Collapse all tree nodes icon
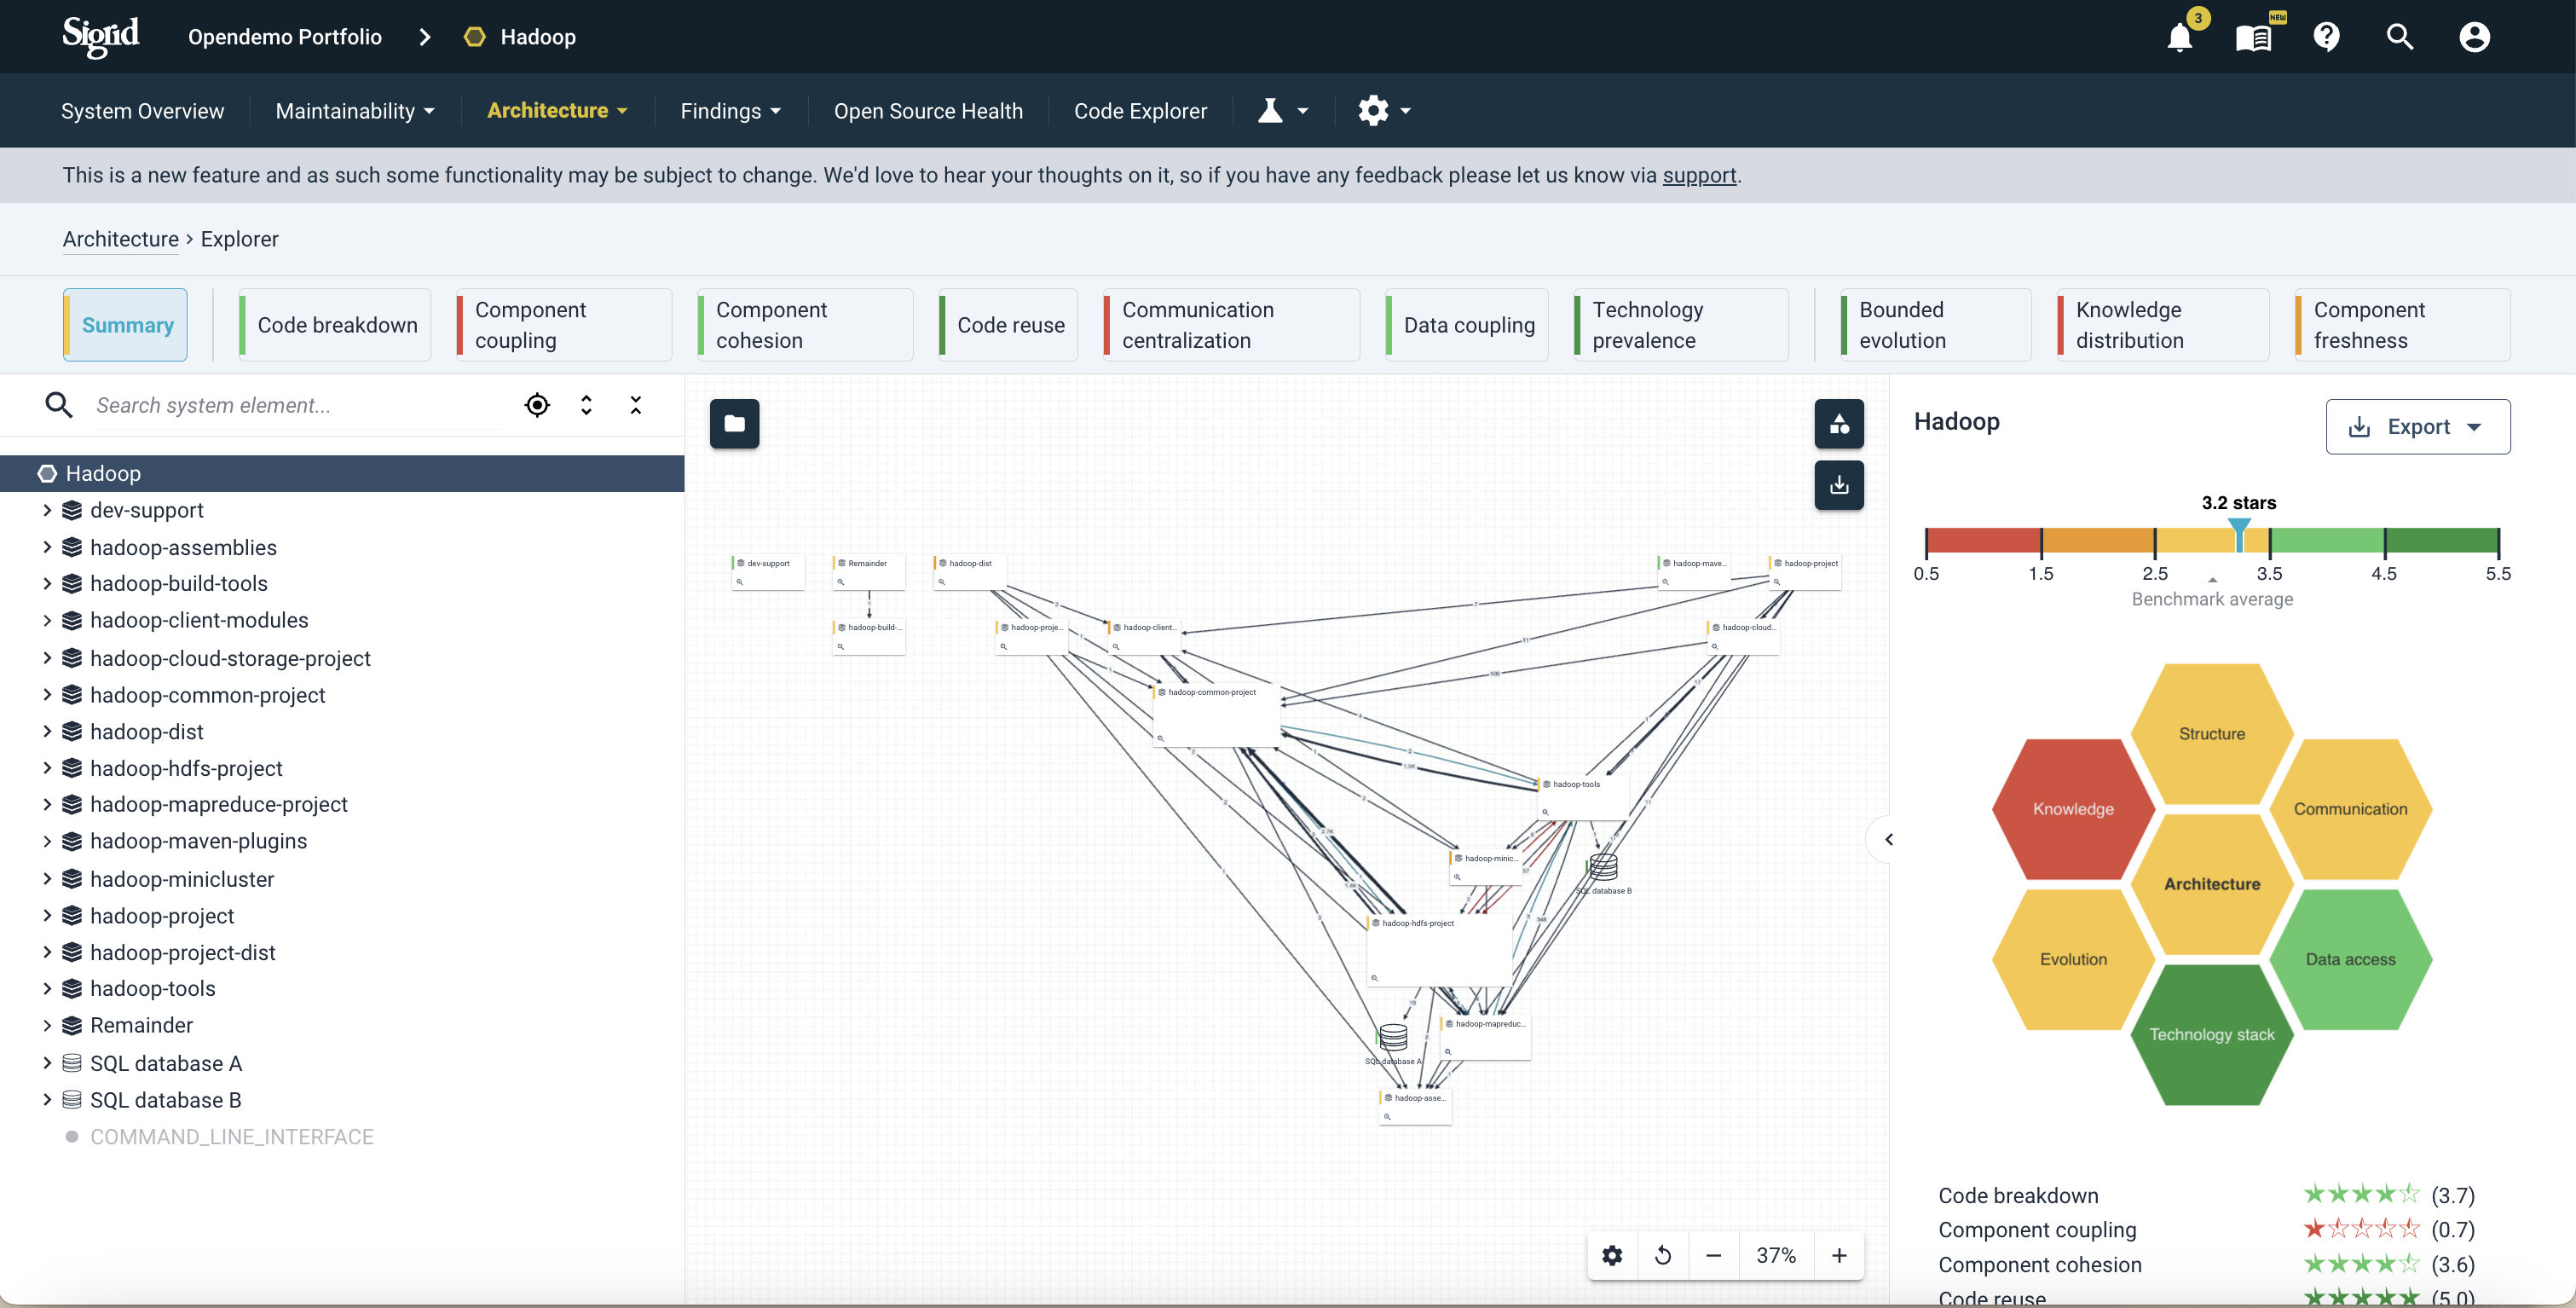Viewport: 2576px width, 1308px height. pyautogui.click(x=636, y=405)
